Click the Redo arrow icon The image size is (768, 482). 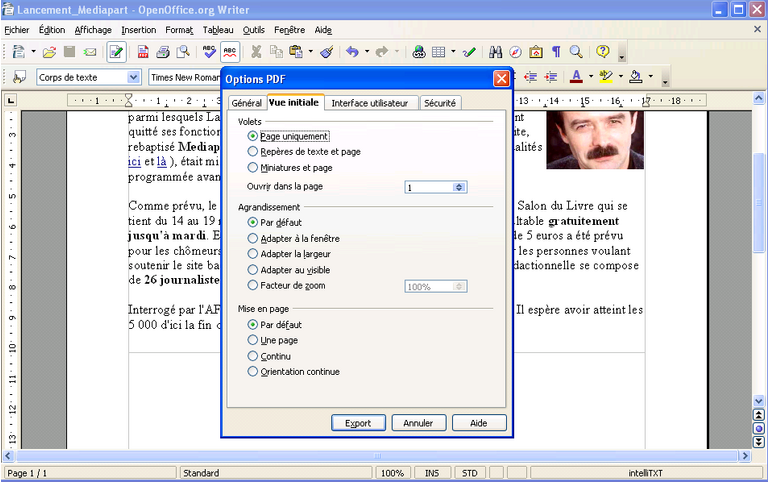click(x=382, y=51)
